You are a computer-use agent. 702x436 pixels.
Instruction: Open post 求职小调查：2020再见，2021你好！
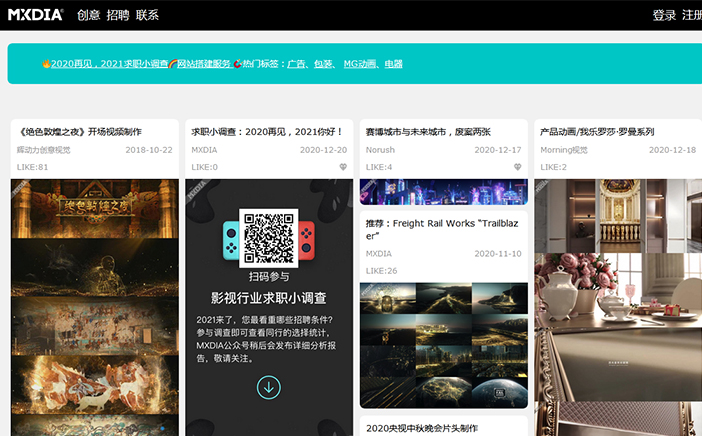[267, 132]
